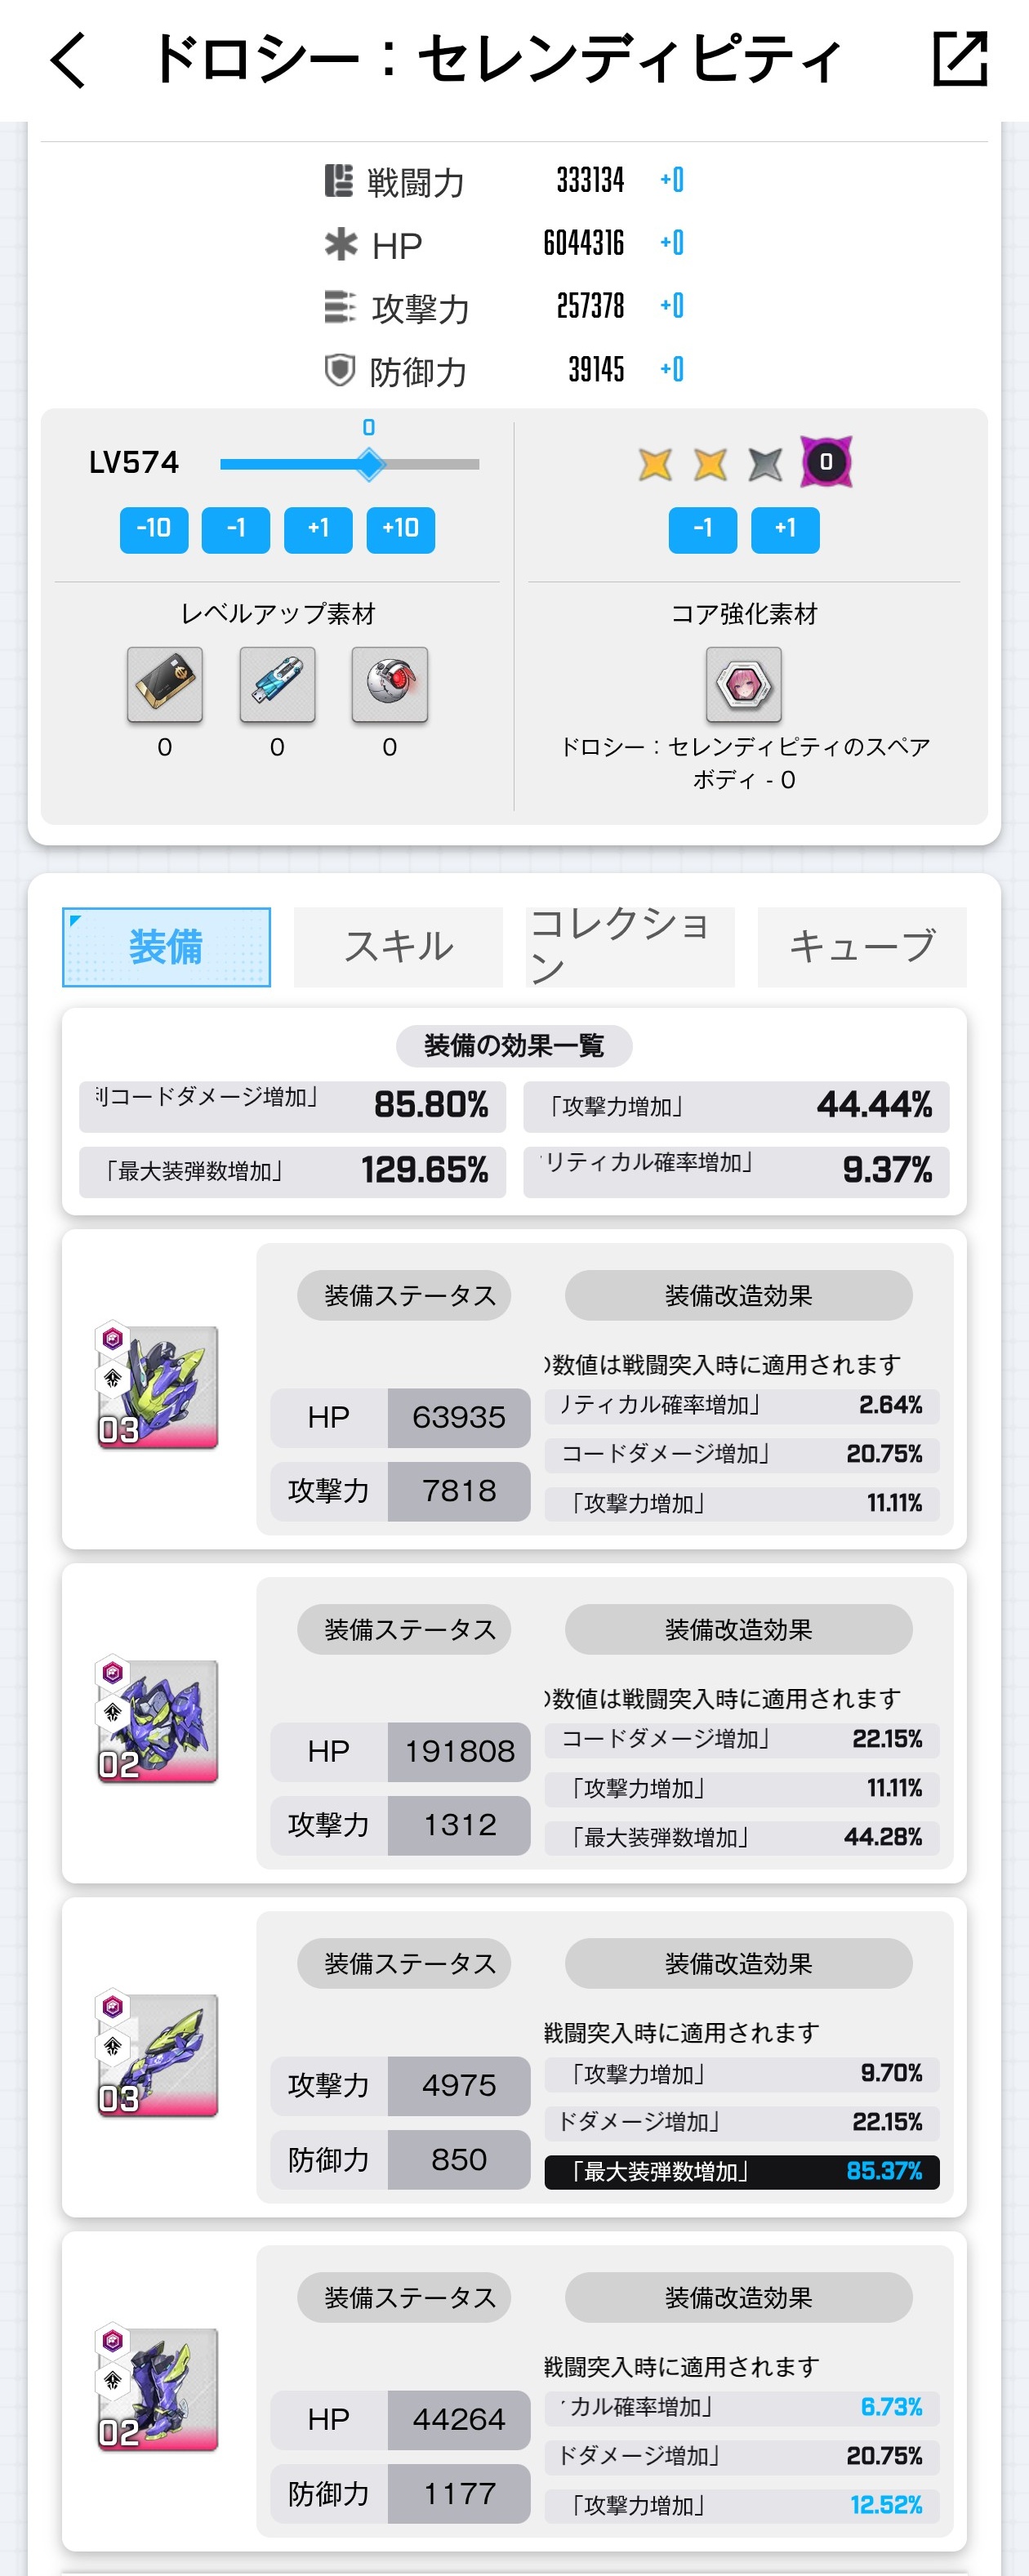Viewport: 1029px width, 2576px height.
Task: Open the コレクション tab
Action: [630, 946]
